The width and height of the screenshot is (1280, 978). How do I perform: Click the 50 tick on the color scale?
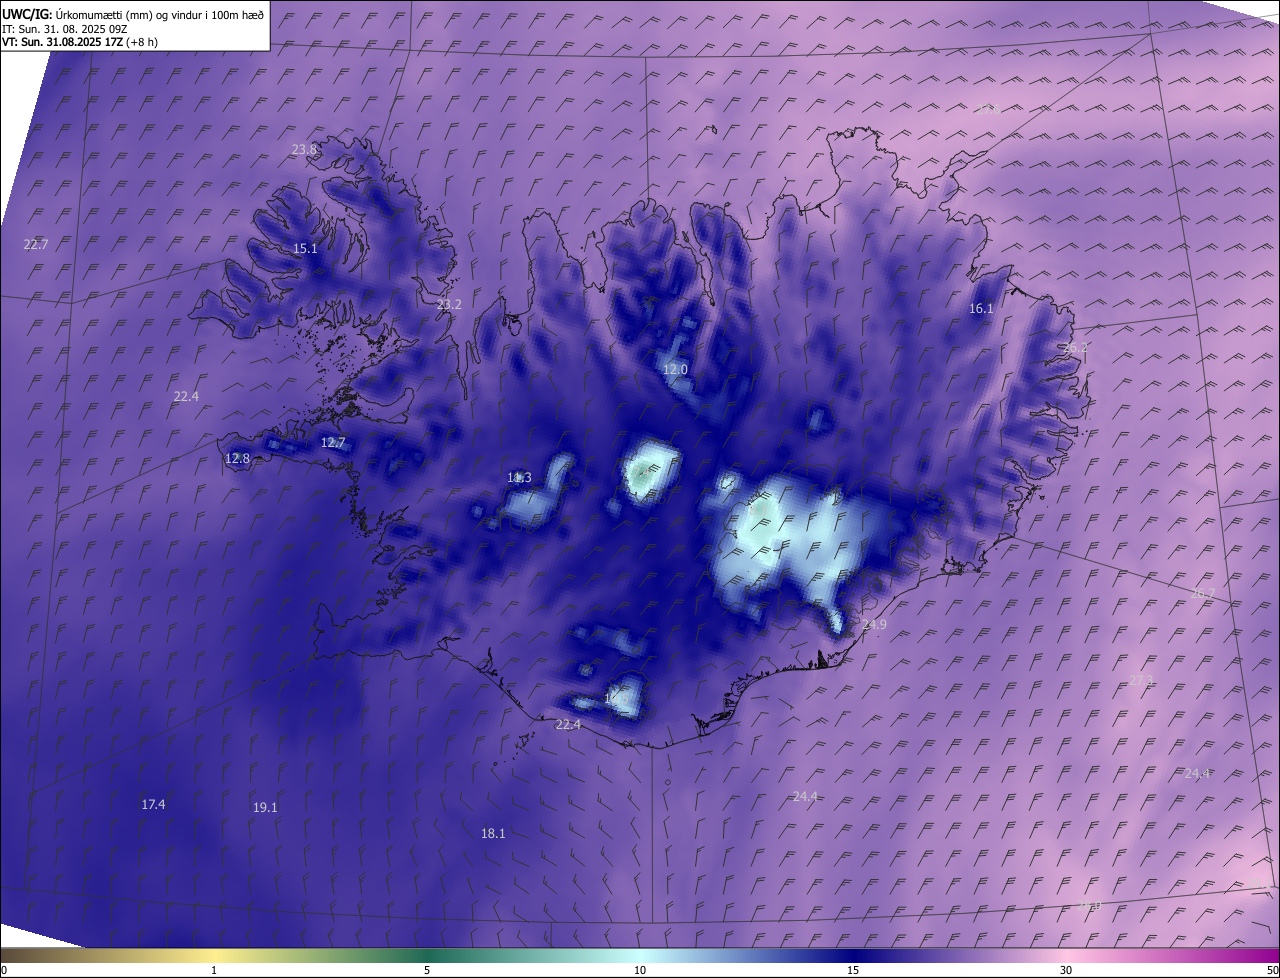(x=1272, y=970)
